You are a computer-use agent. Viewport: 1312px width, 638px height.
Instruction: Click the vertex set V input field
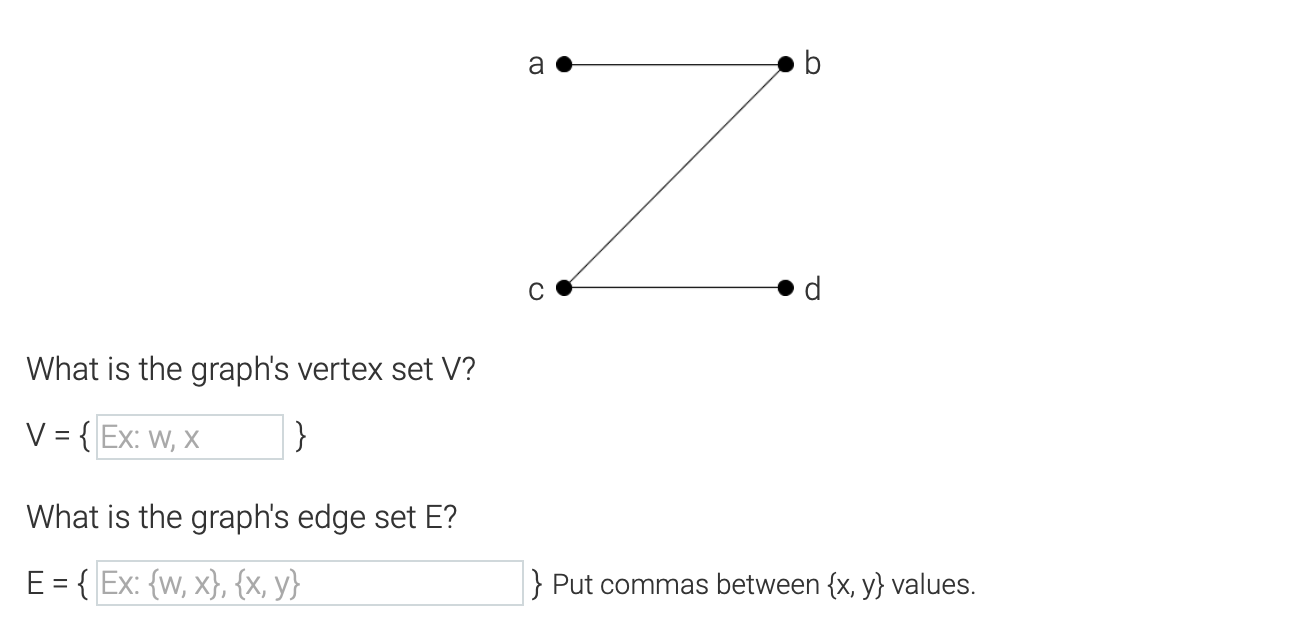click(x=188, y=436)
